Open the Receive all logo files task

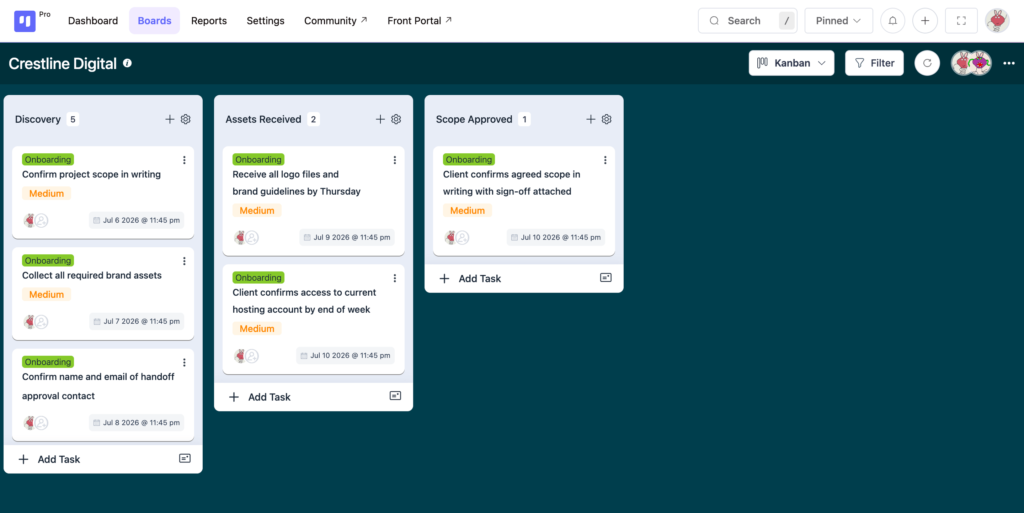coord(296,183)
